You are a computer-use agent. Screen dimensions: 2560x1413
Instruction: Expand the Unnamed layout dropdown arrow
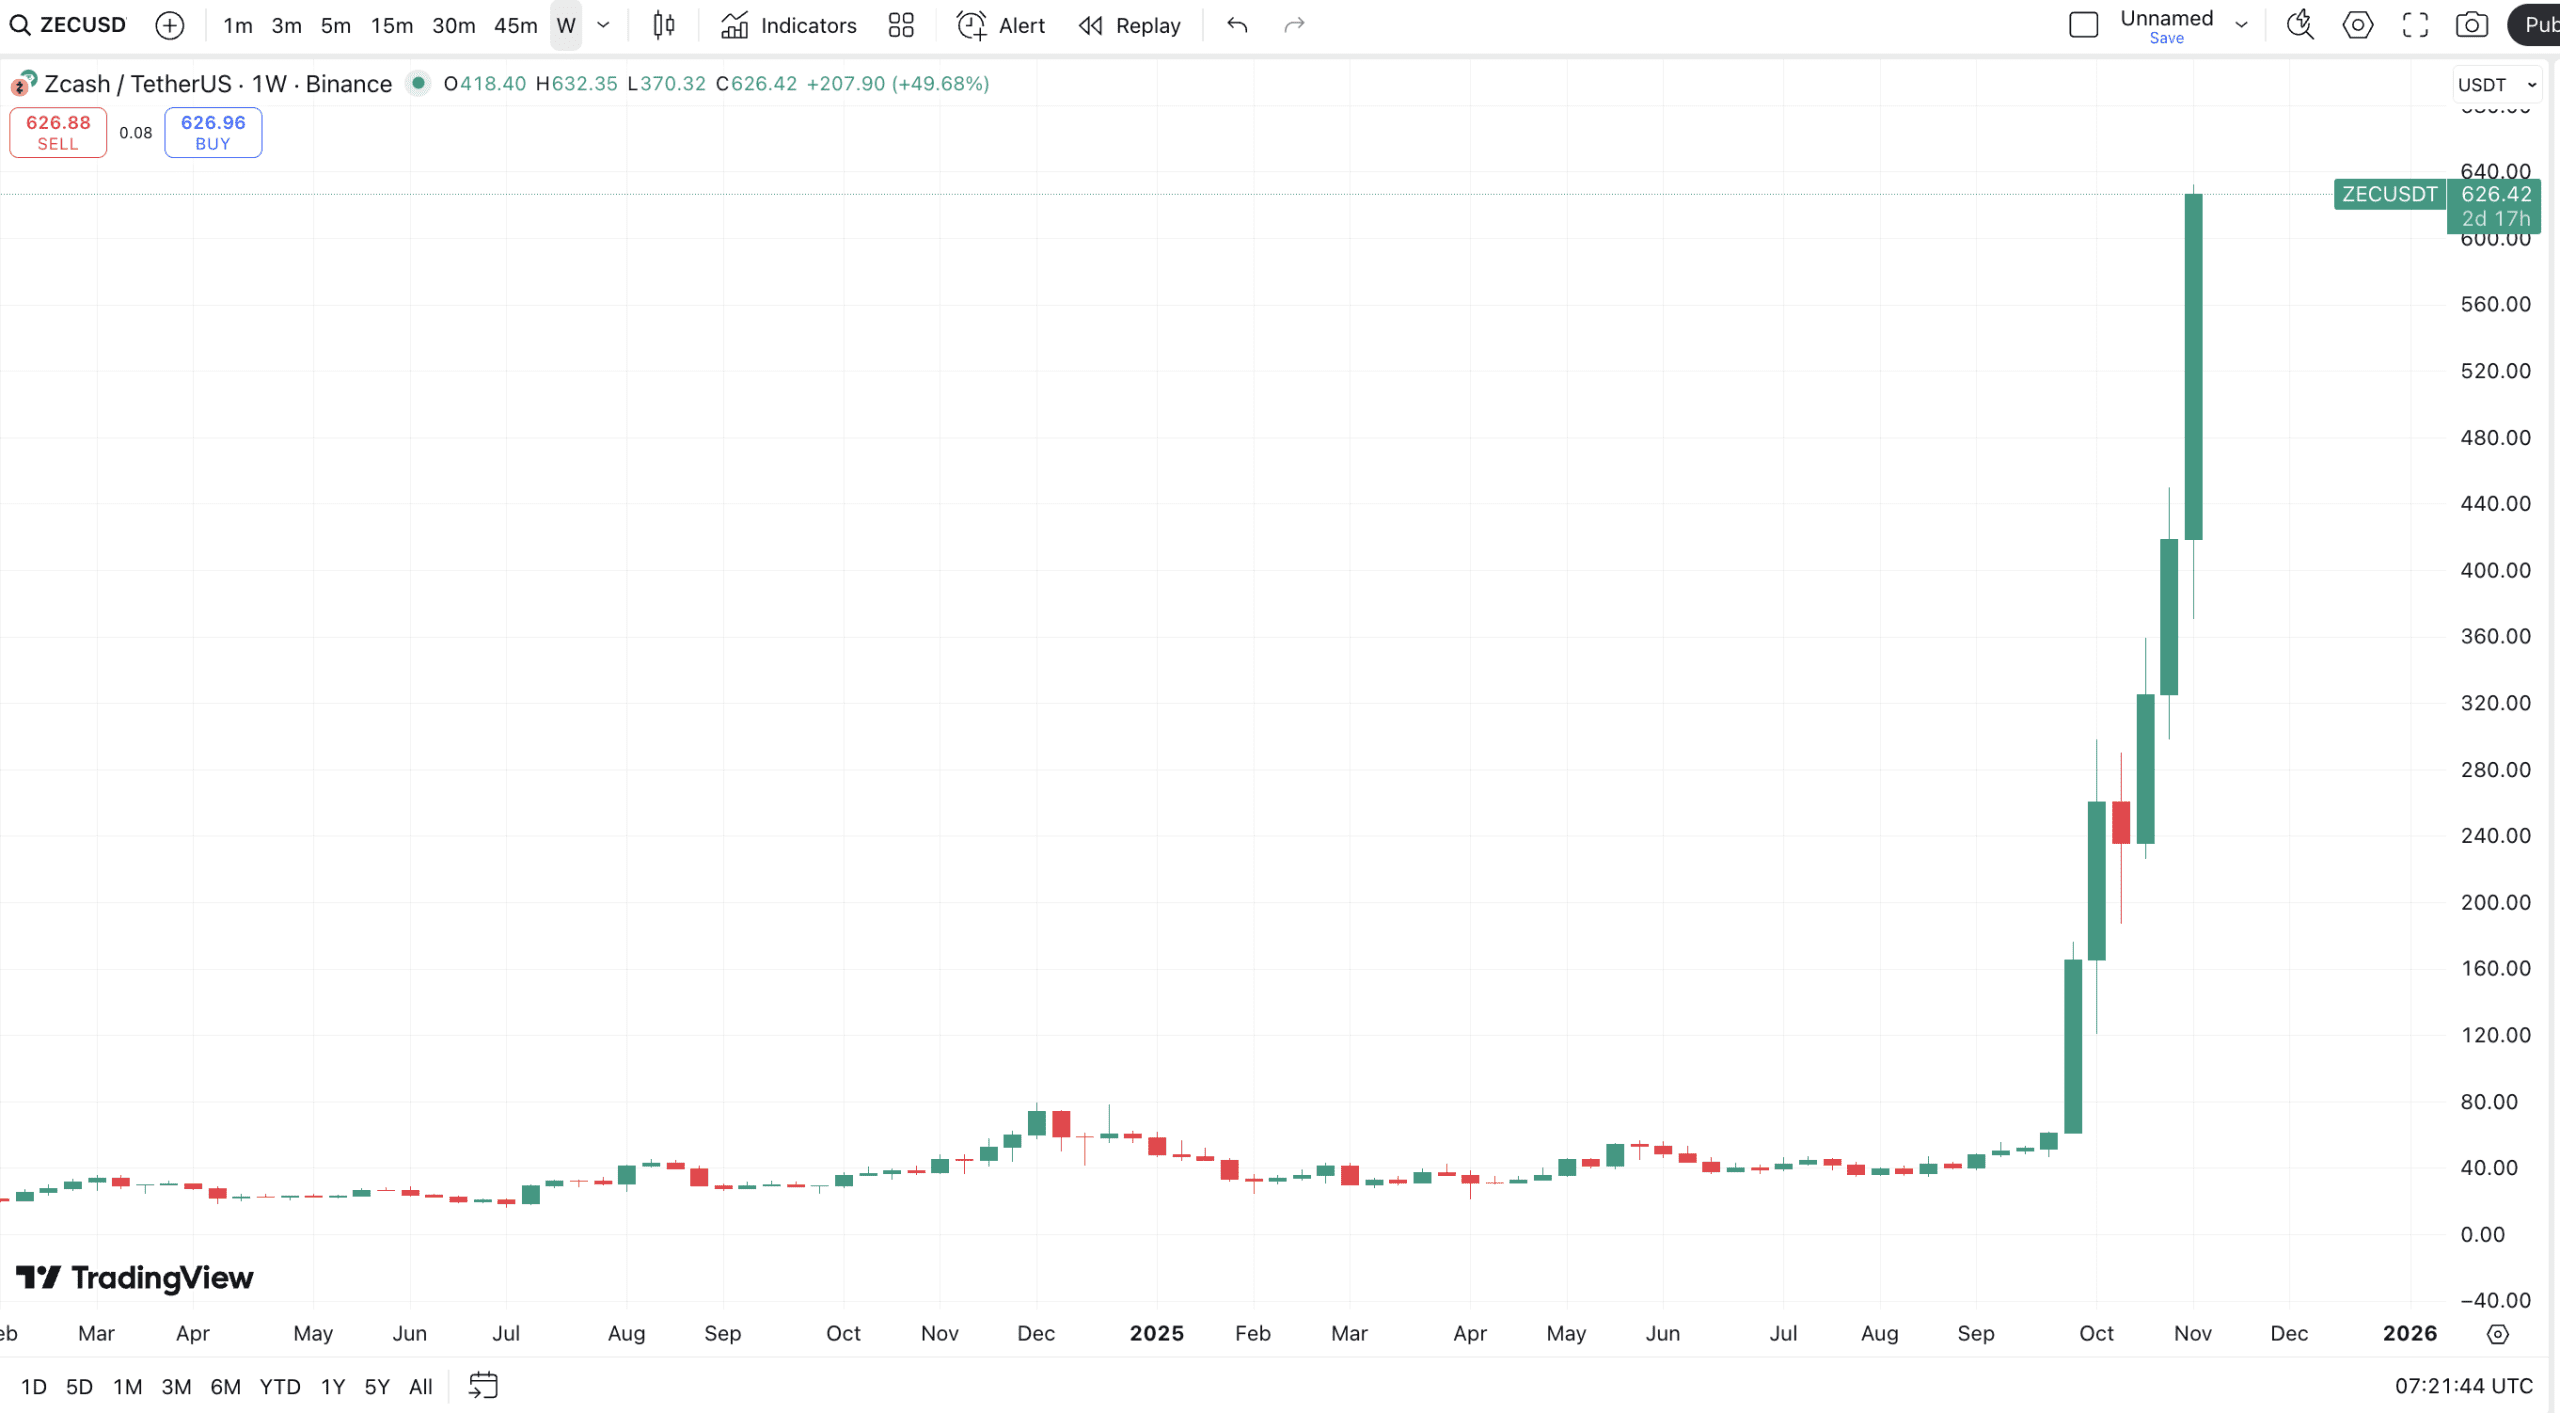click(2241, 25)
